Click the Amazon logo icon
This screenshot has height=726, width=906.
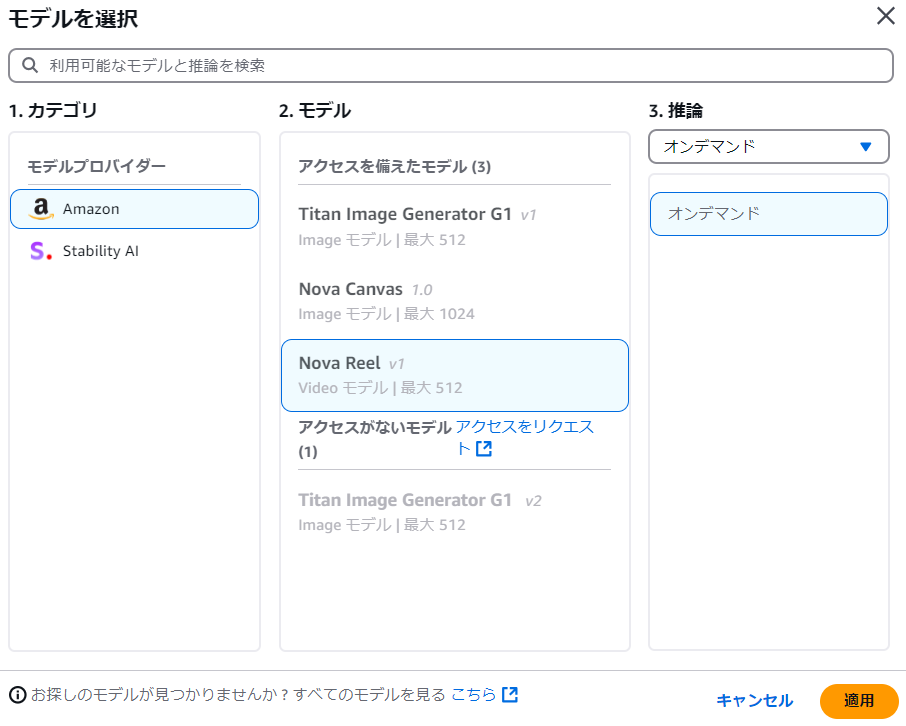[40, 209]
